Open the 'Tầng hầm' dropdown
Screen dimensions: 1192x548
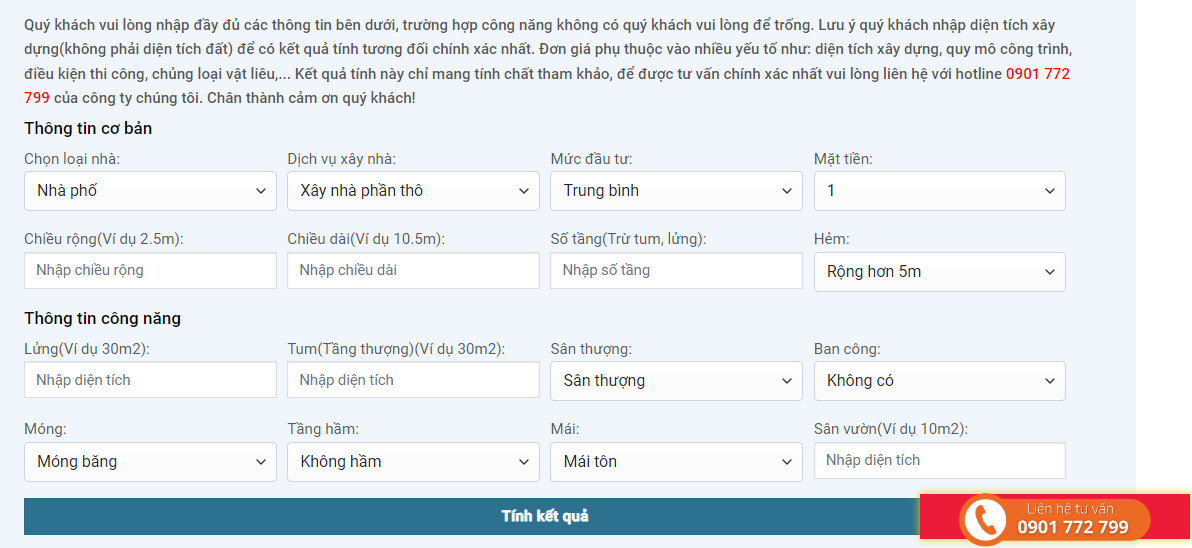click(x=413, y=462)
